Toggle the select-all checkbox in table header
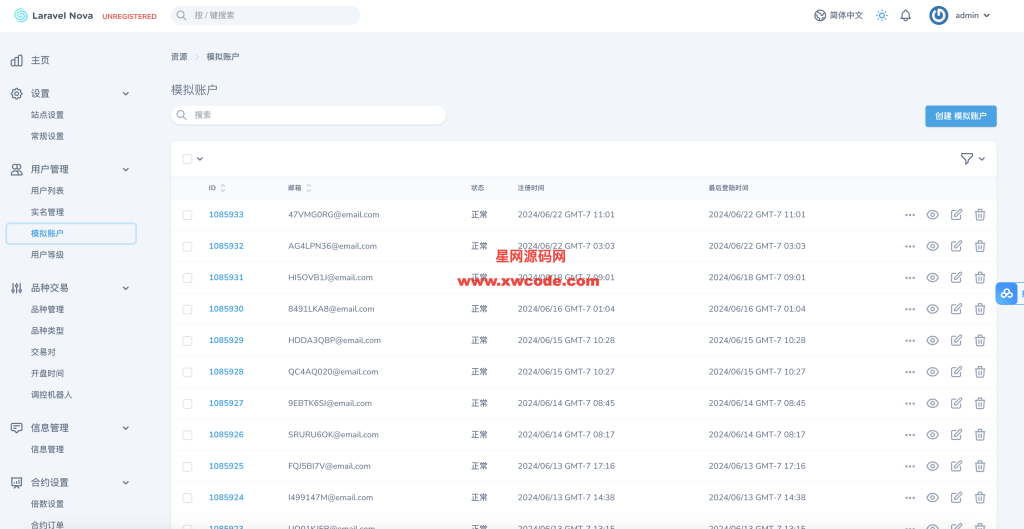1024x529 pixels. pyautogui.click(x=187, y=159)
